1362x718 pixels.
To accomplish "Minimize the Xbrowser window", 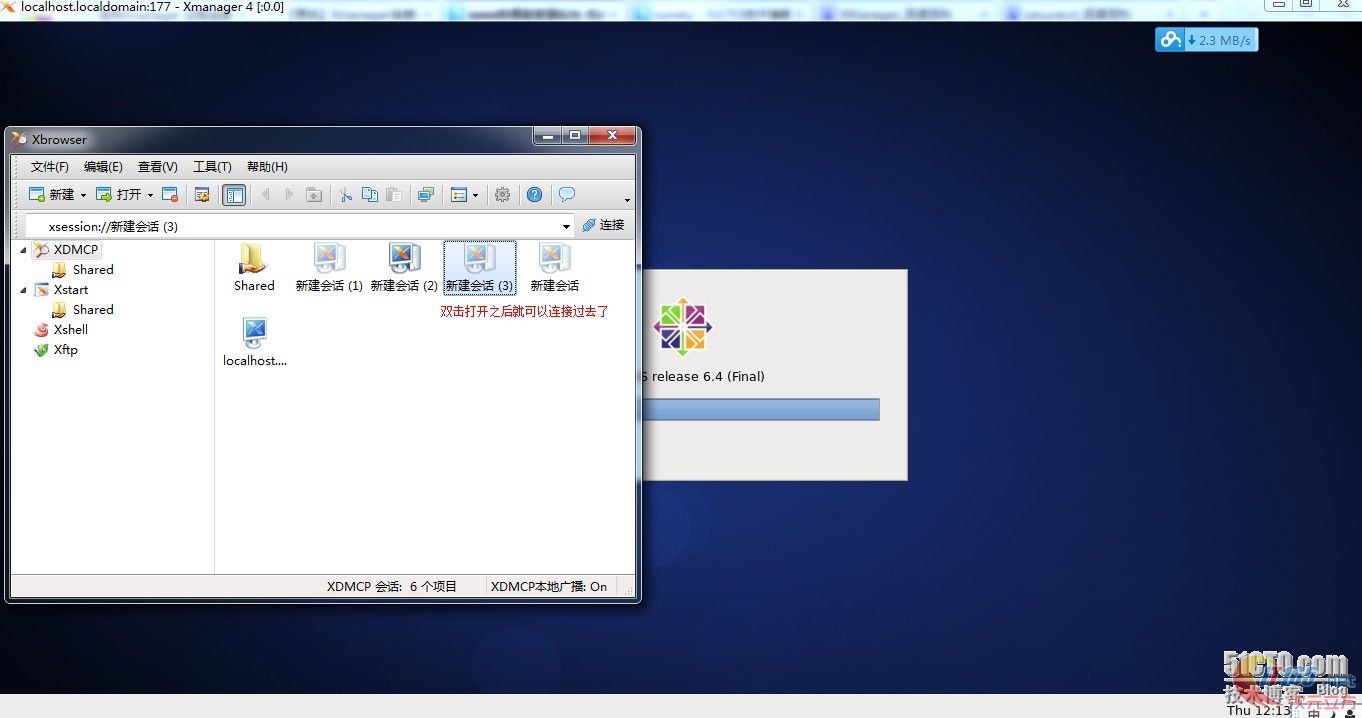I will point(547,135).
